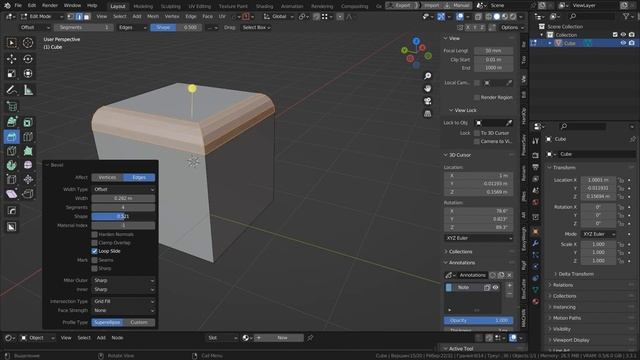Enable face select mode
Screen dimensions: 640x360
point(87,17)
